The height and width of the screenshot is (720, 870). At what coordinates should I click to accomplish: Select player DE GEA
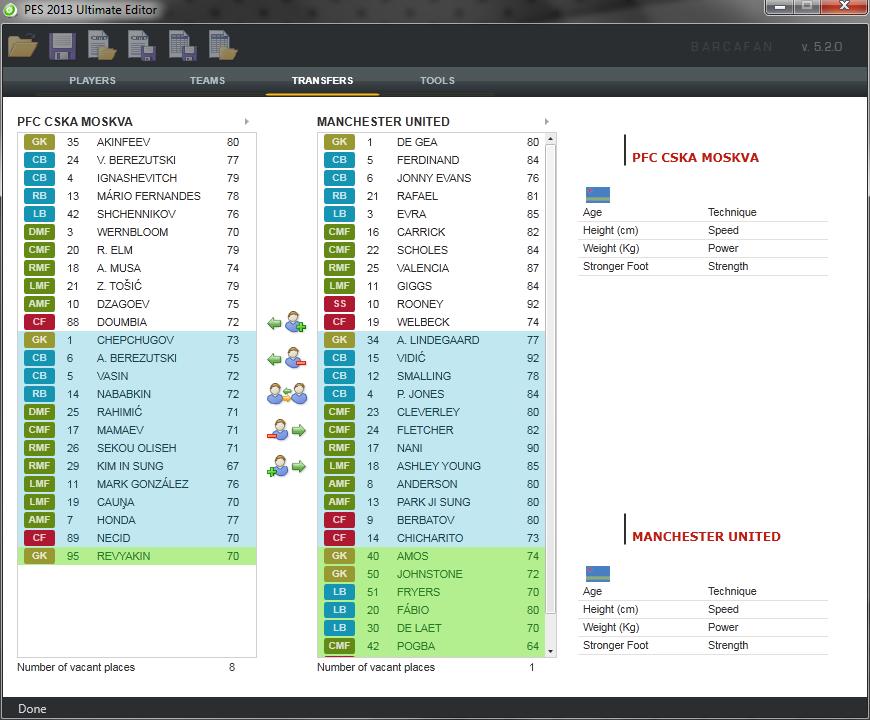click(x=432, y=142)
